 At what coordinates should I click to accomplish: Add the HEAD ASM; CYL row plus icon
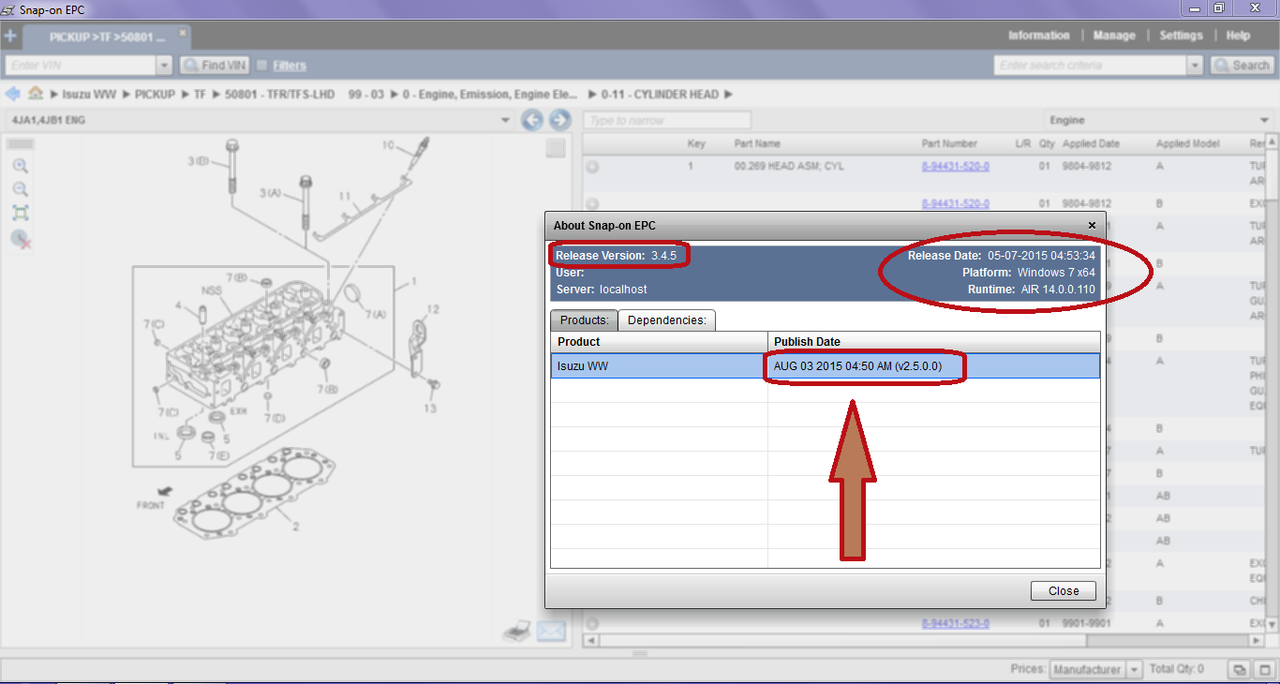[x=592, y=167]
